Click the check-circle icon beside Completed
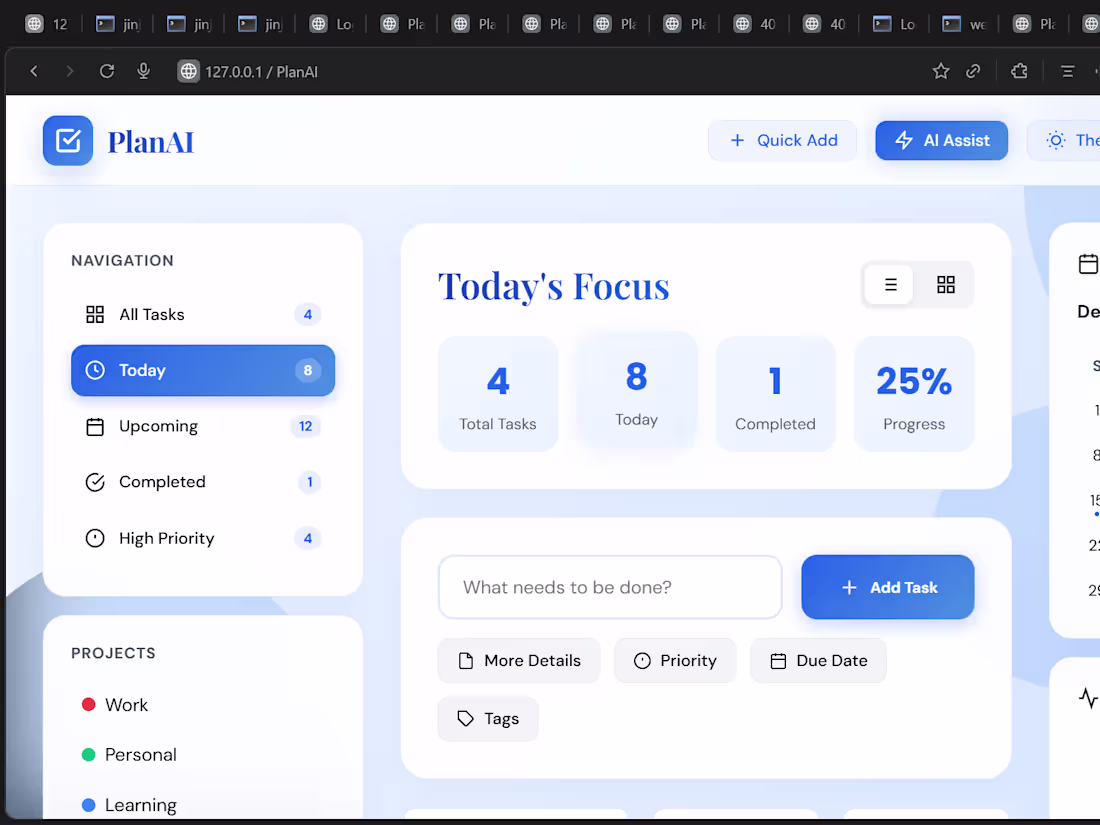 coord(95,482)
